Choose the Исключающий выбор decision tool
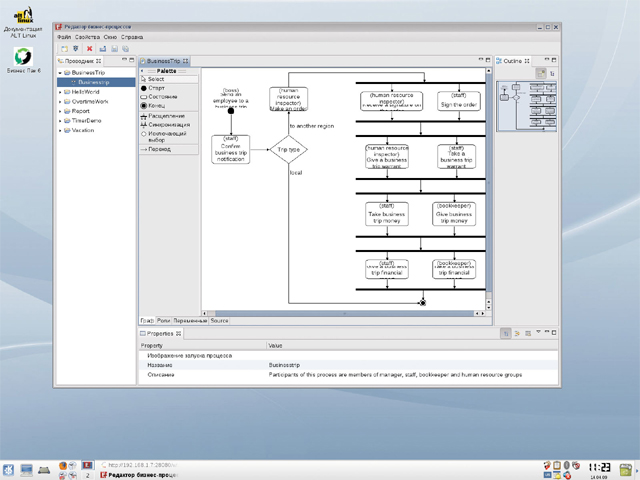 [x=169, y=136]
